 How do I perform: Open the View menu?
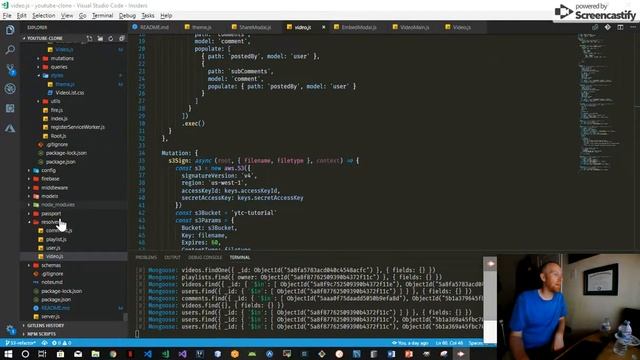point(67,16)
